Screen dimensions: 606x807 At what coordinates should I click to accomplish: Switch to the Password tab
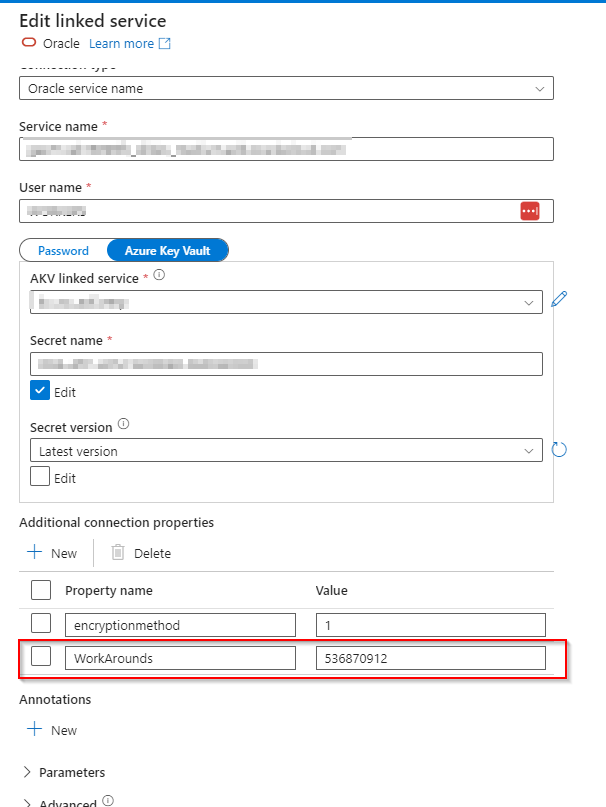click(63, 251)
